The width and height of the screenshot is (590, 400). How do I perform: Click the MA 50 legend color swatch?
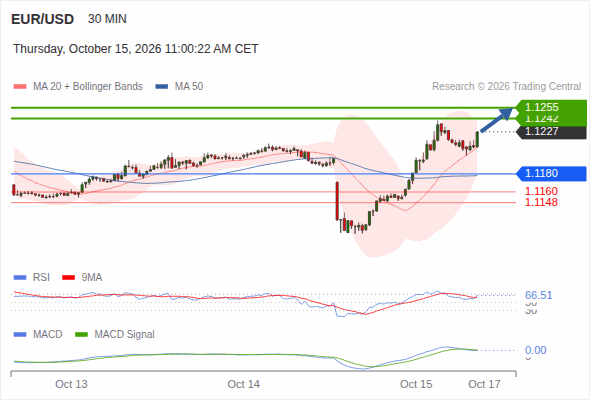point(162,87)
